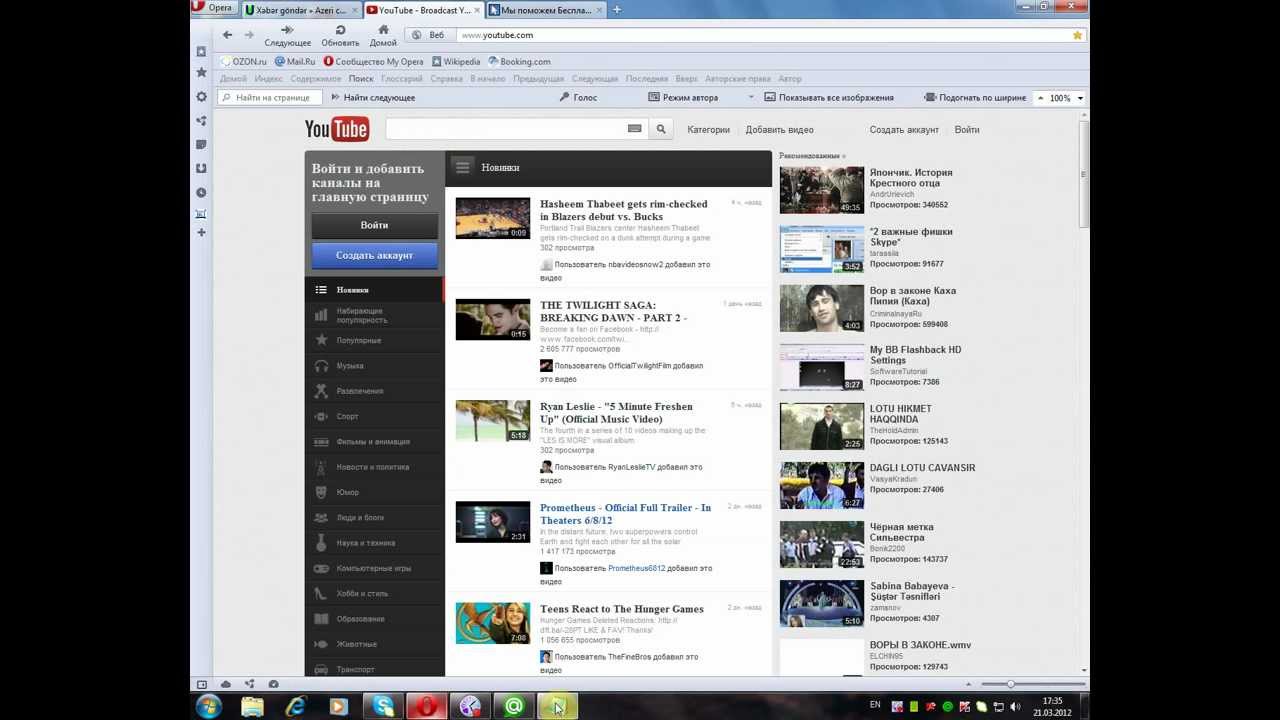
Task: Open the virtual keyboard icon in YouTube search
Action: pyautogui.click(x=634, y=129)
